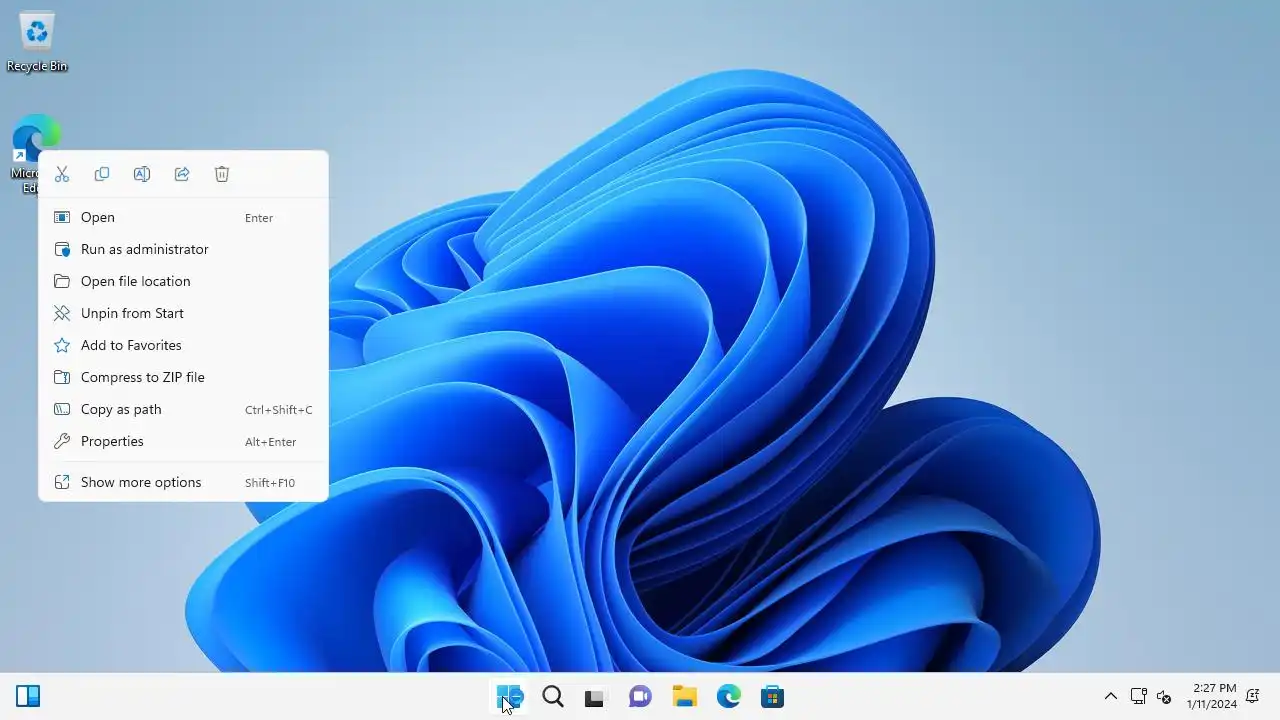Choose Copy as path
The image size is (1280, 720).
click(x=183, y=409)
